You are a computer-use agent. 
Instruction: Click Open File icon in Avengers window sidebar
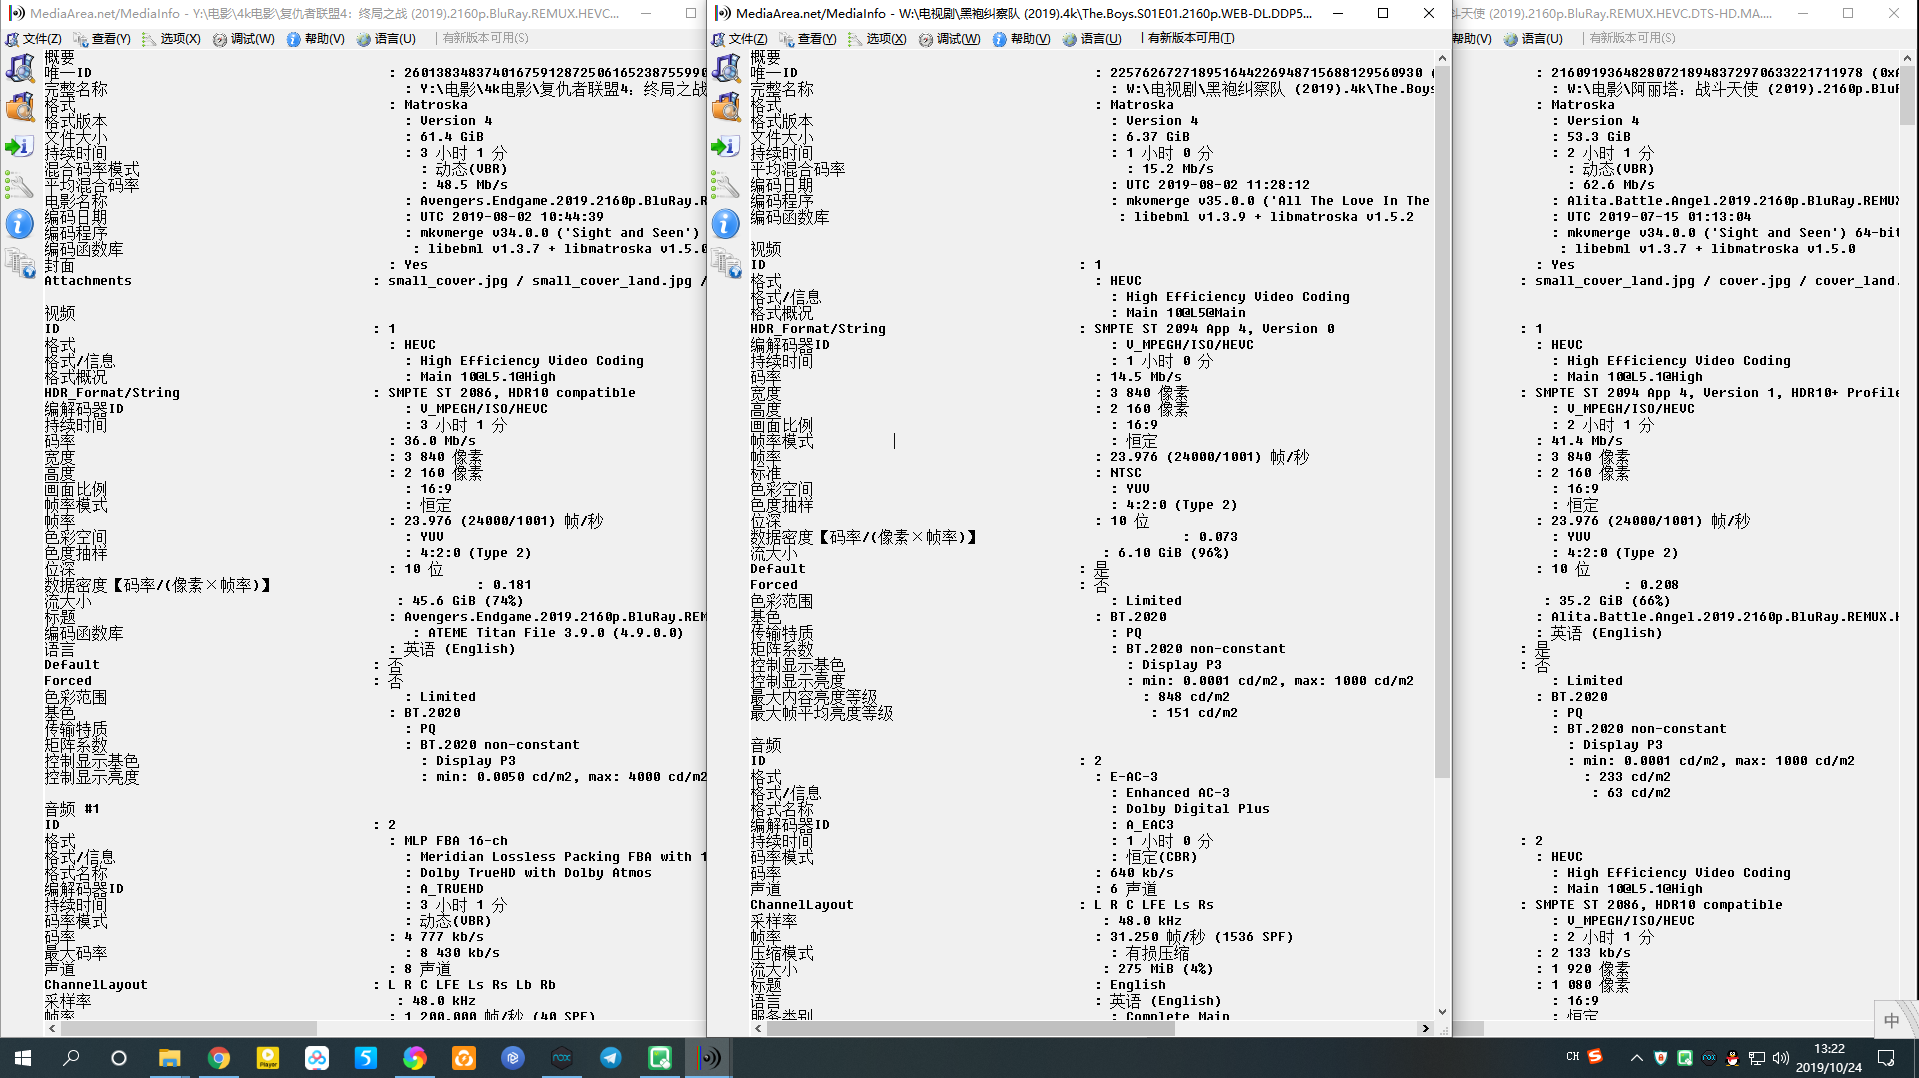pos(20,68)
